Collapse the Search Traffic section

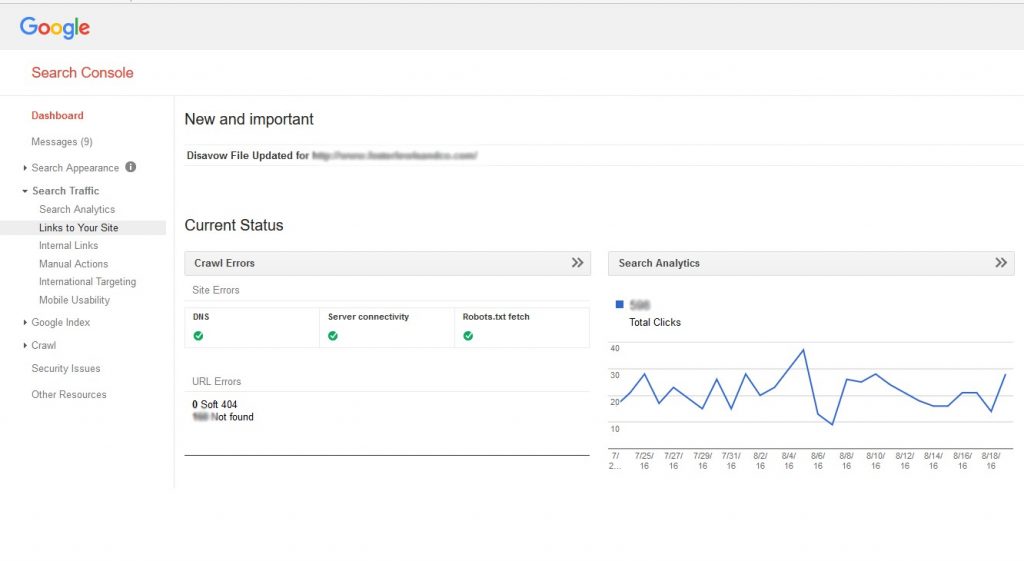[25, 191]
